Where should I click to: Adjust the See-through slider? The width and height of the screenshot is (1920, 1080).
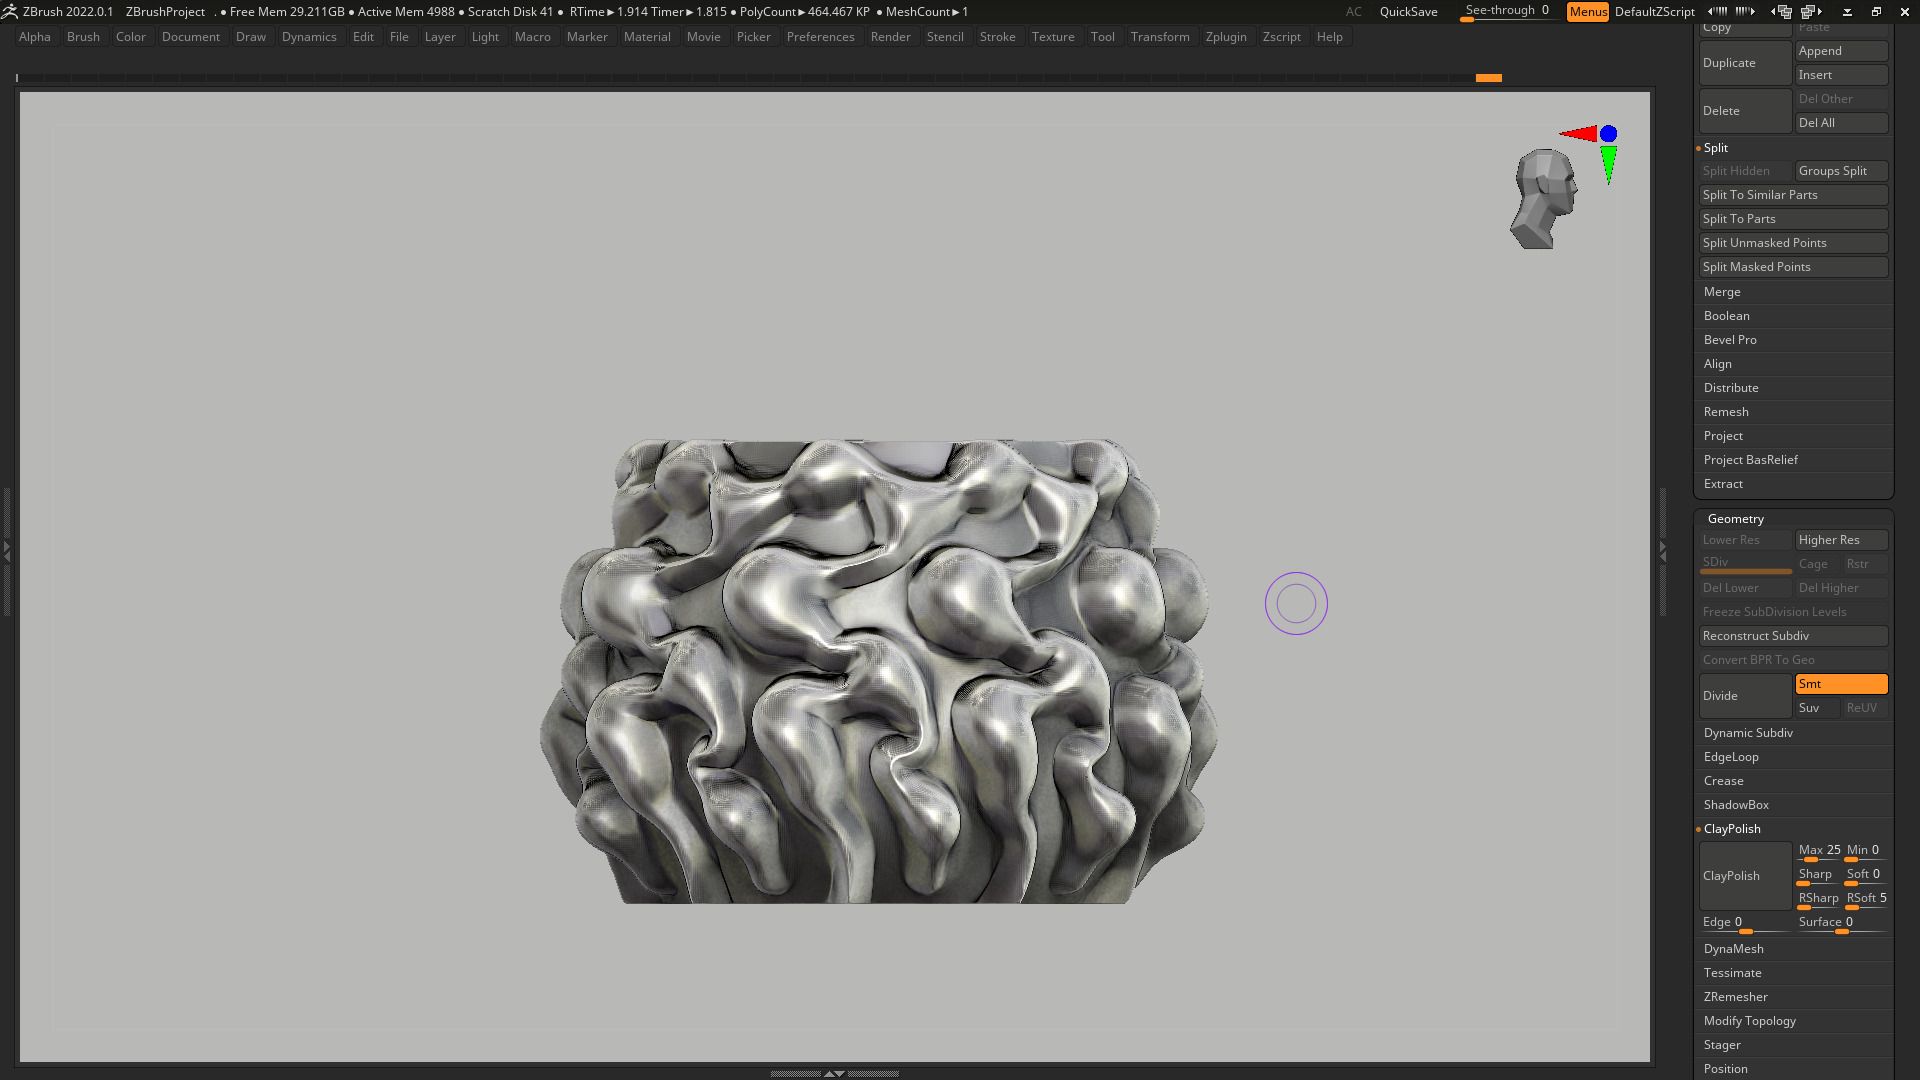1508,11
